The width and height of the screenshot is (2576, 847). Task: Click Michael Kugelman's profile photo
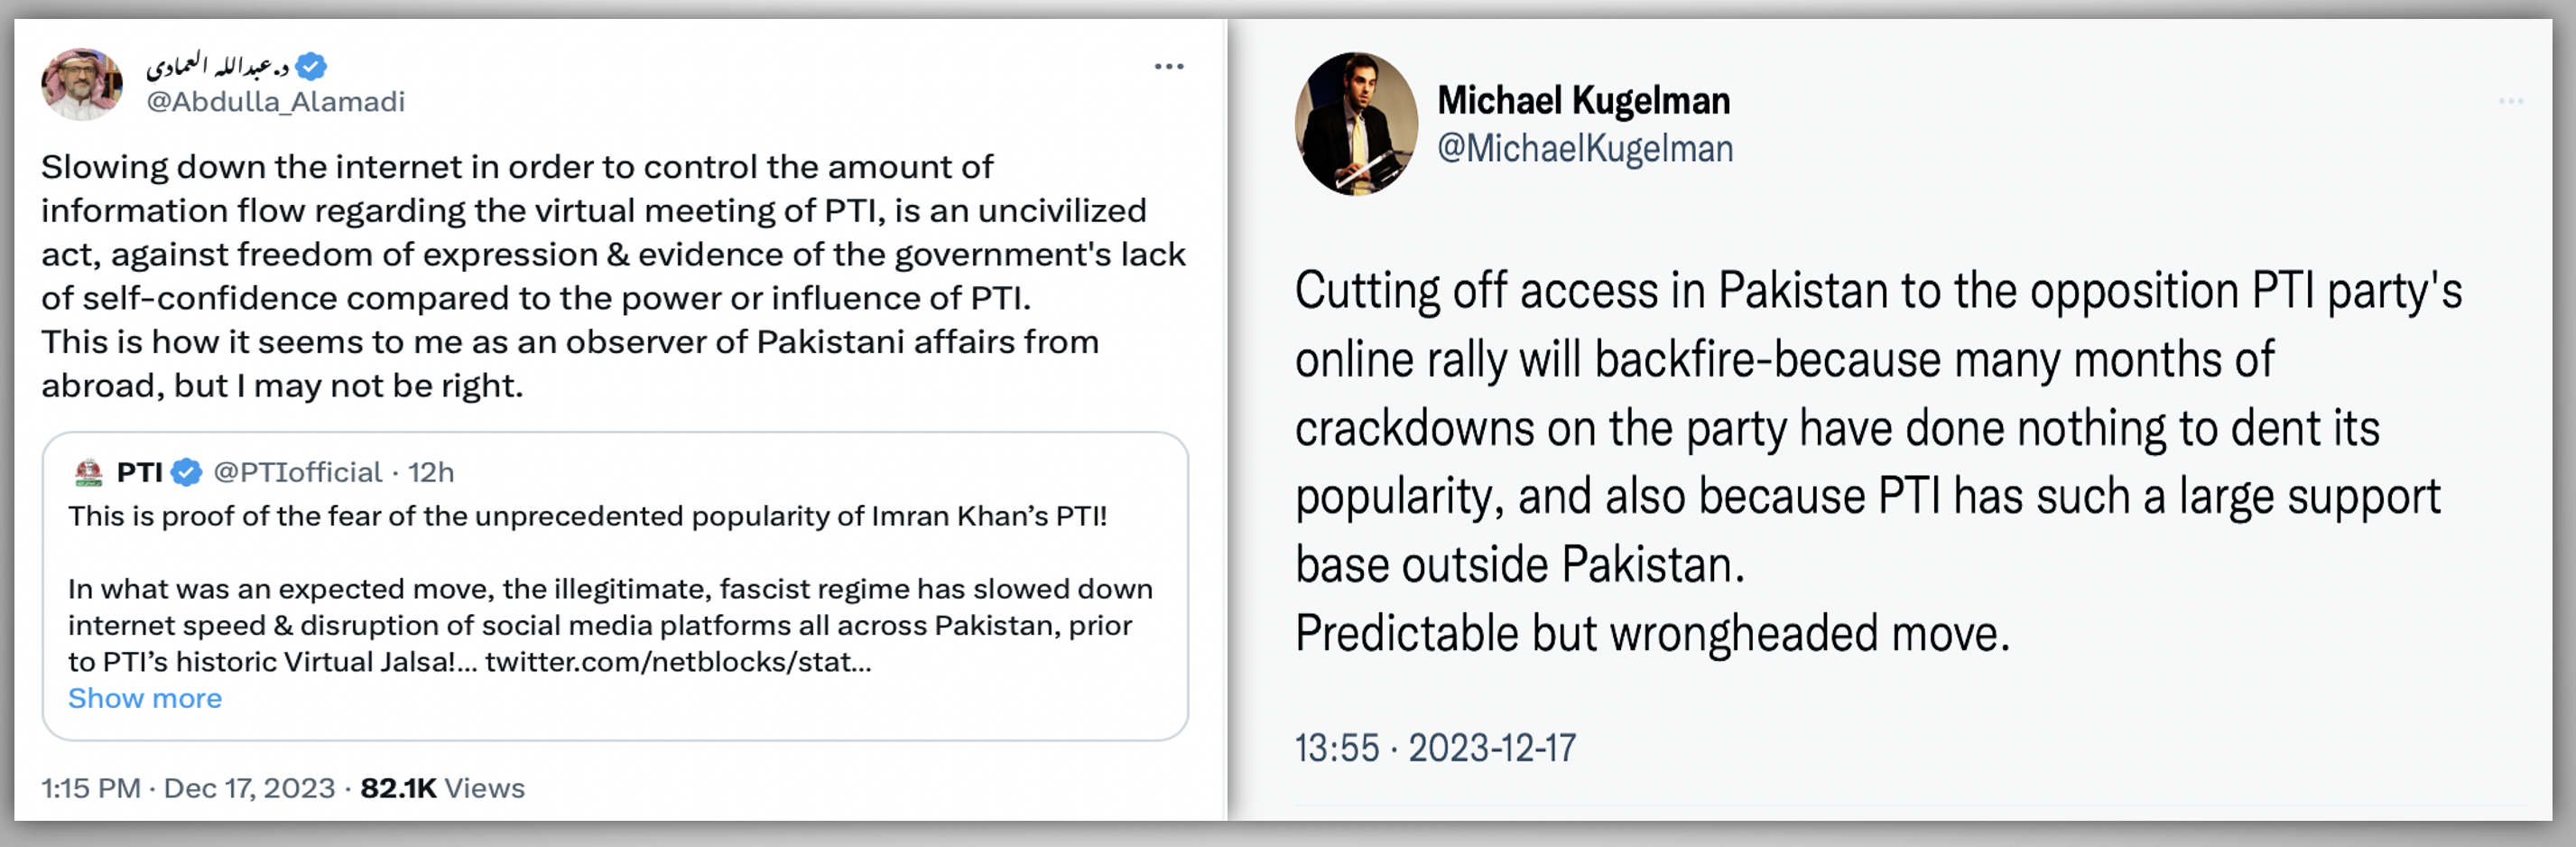click(x=1356, y=124)
